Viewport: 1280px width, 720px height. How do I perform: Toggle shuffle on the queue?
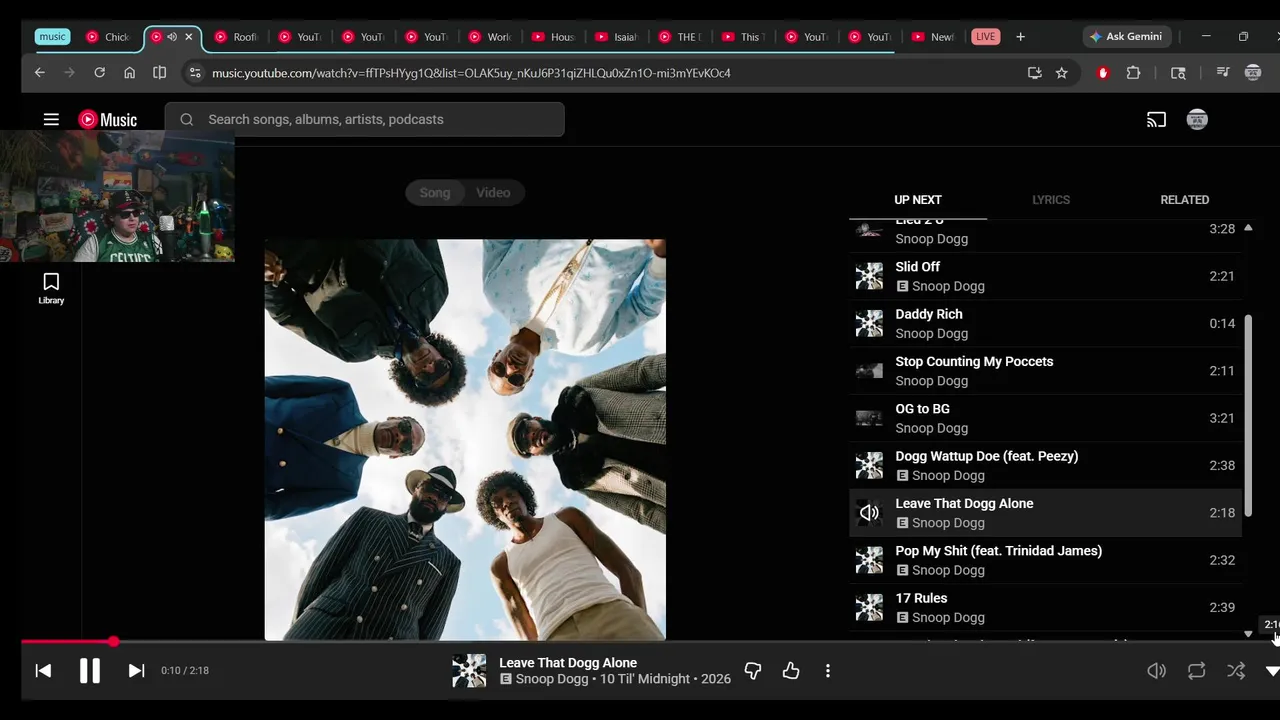[1236, 671]
